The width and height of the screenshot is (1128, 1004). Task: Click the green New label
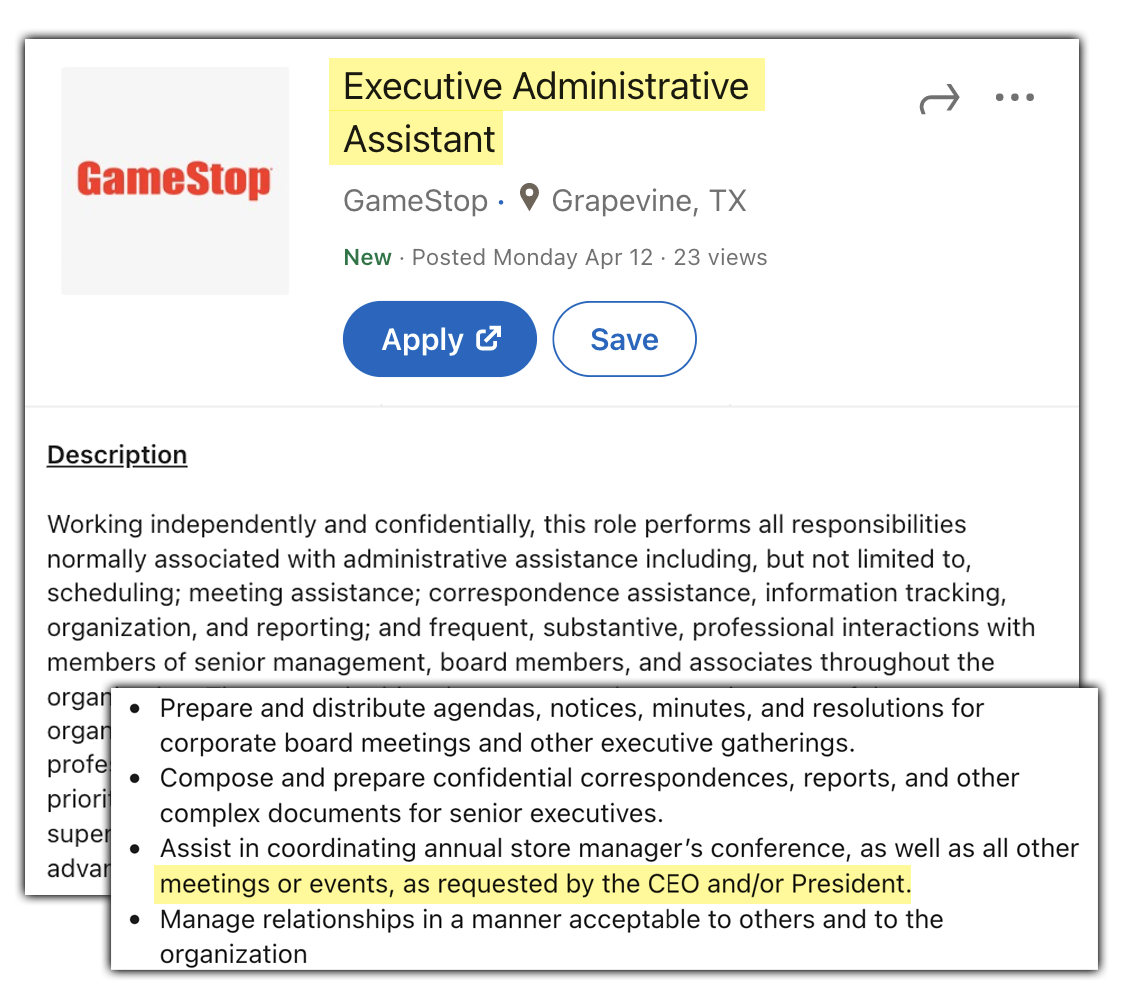point(367,257)
